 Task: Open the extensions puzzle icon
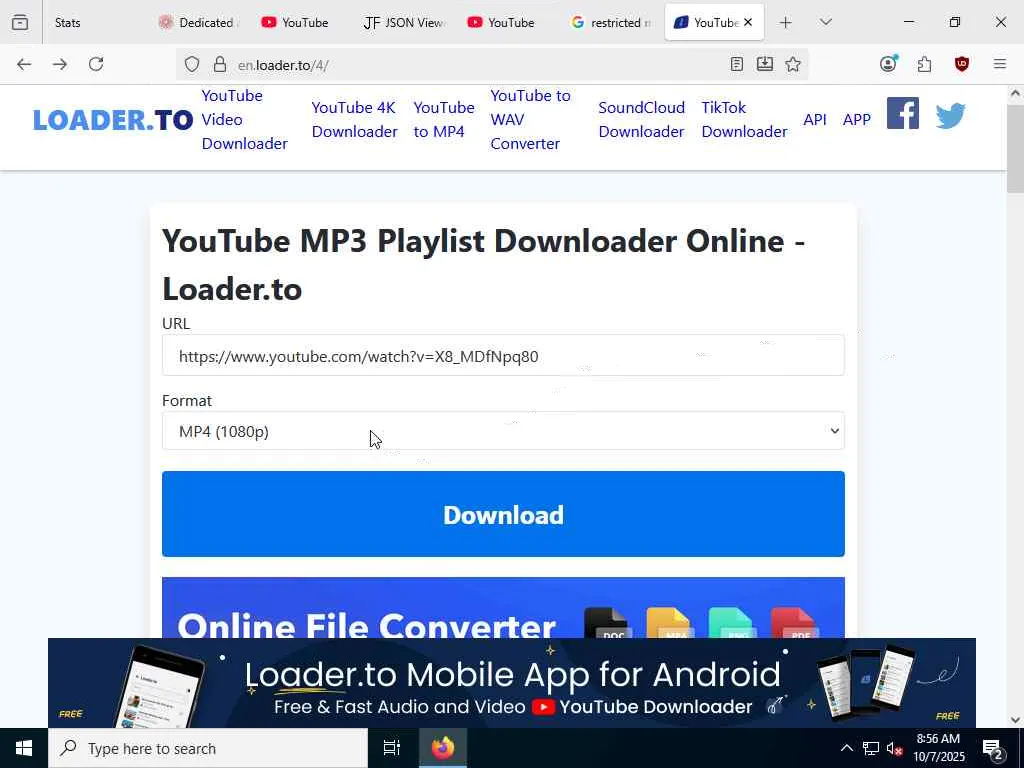pos(924,64)
